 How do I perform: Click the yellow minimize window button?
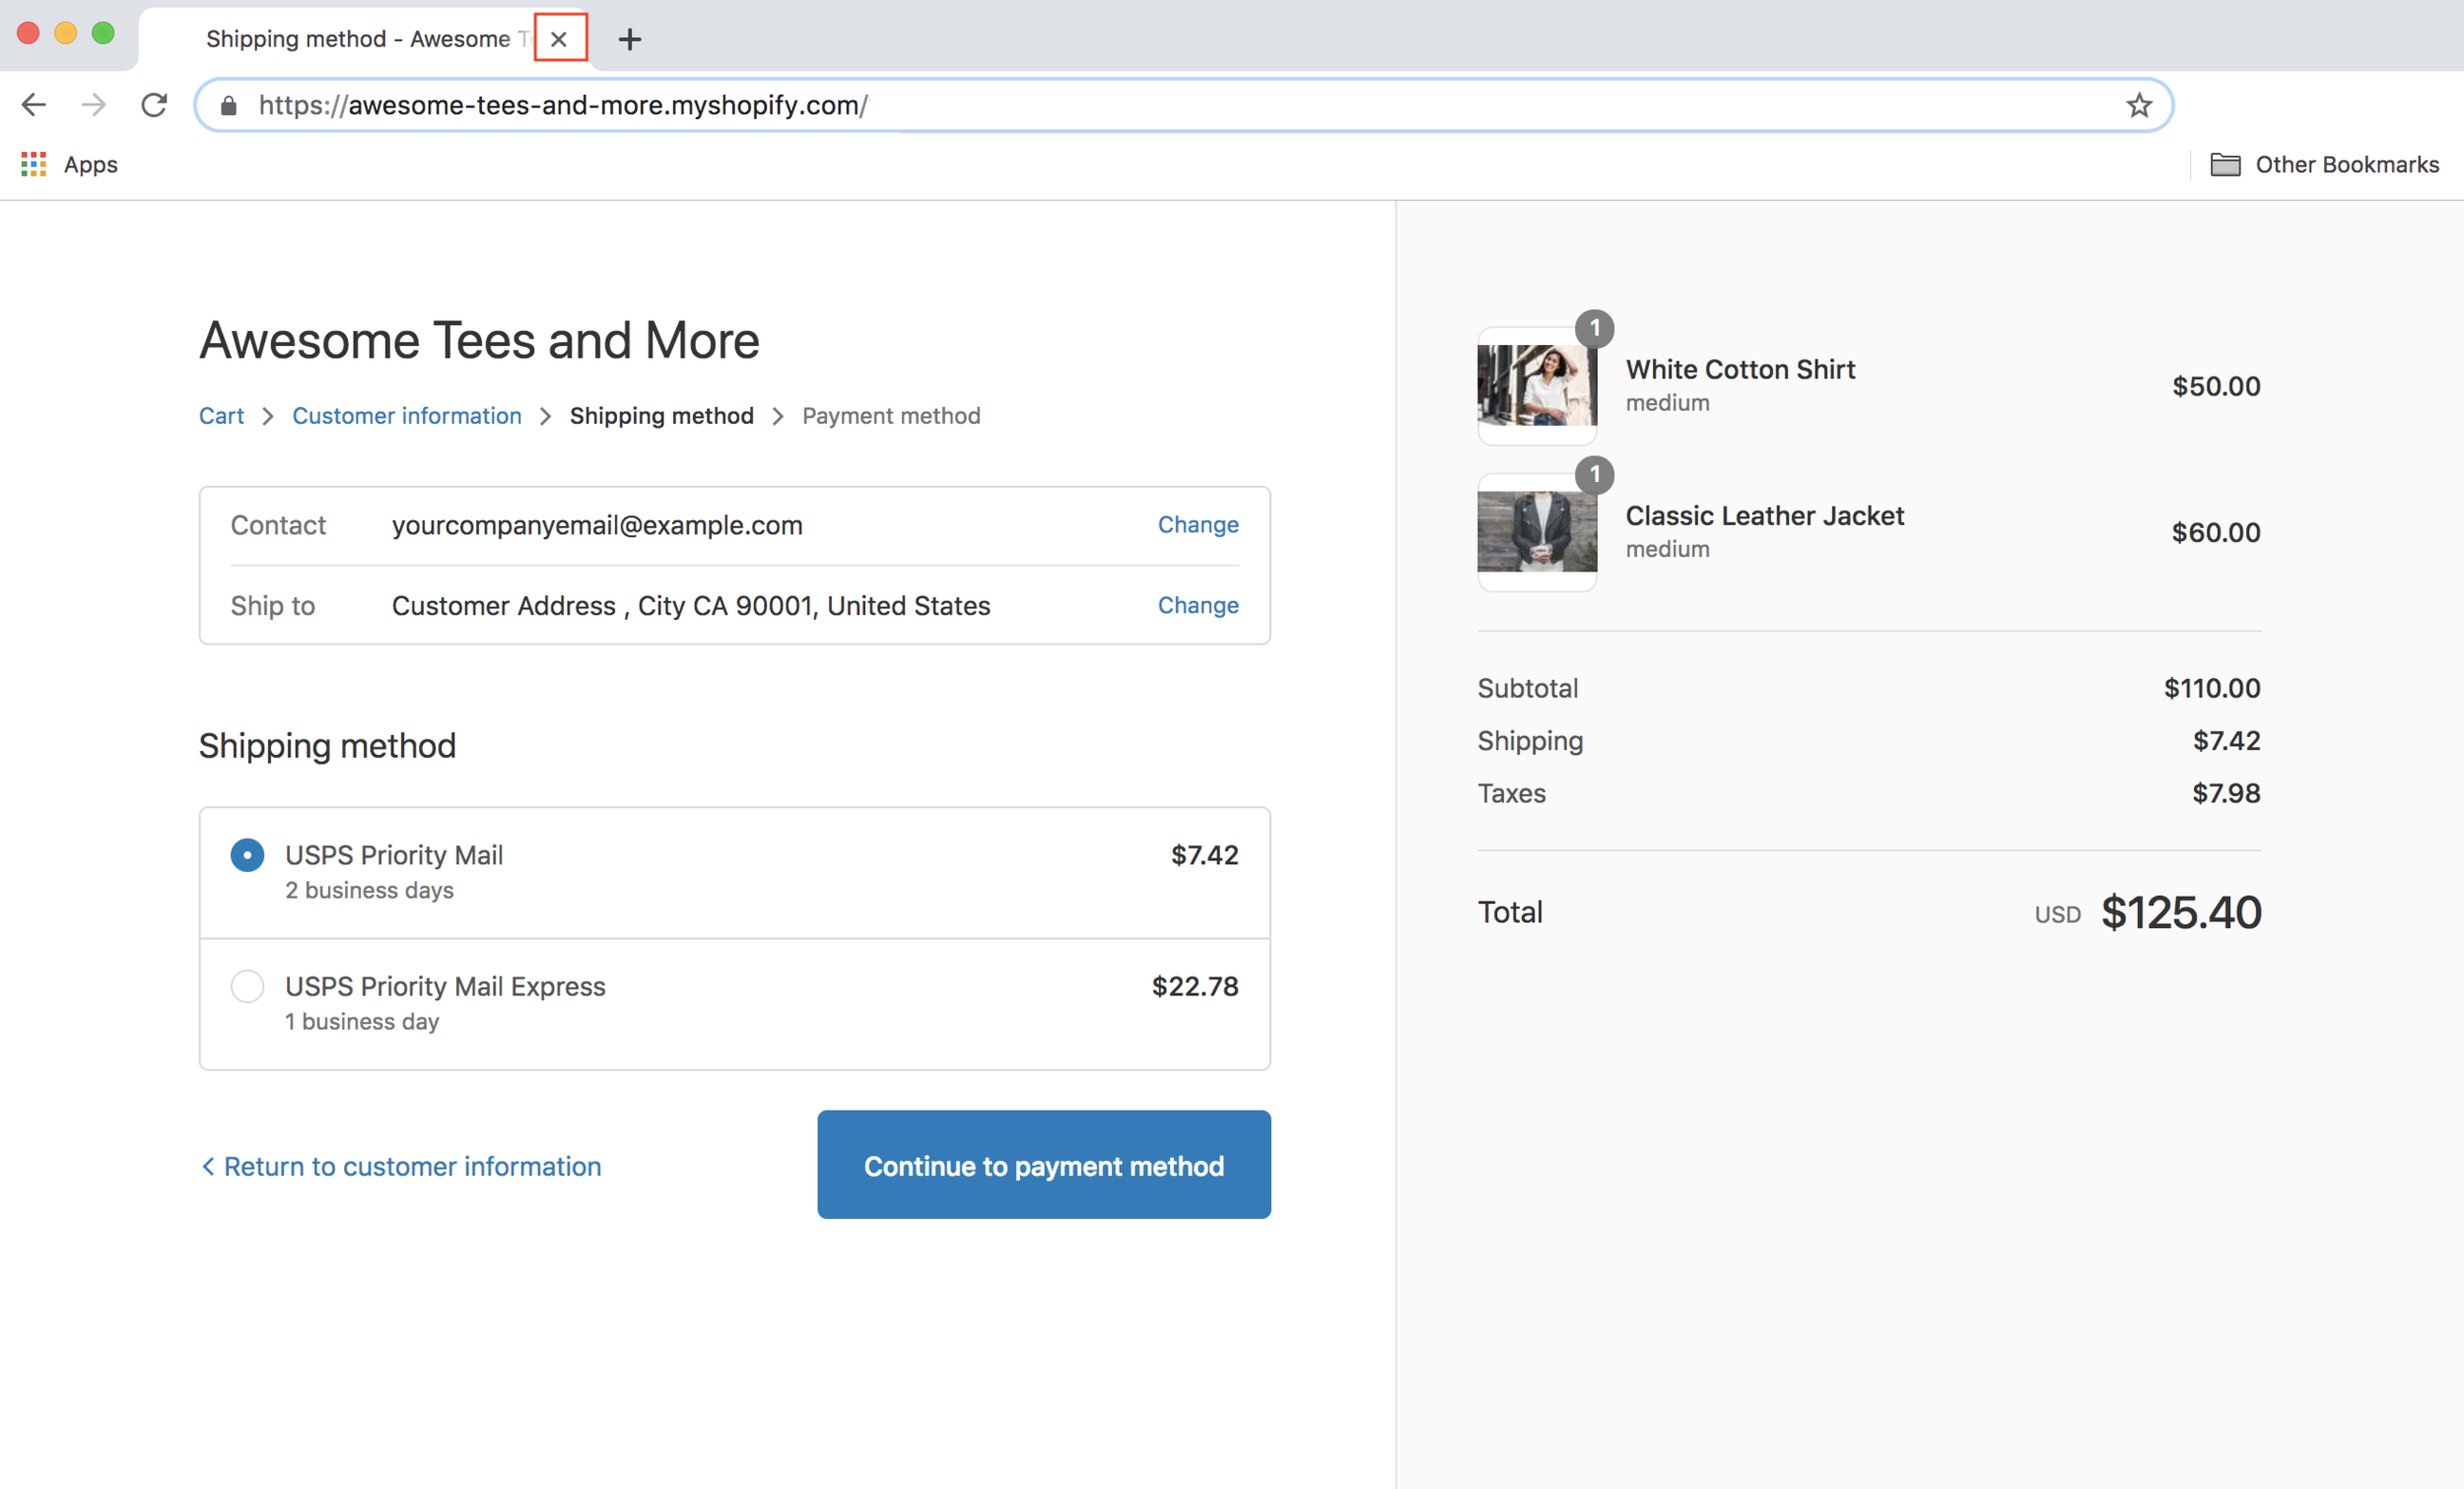click(66, 33)
